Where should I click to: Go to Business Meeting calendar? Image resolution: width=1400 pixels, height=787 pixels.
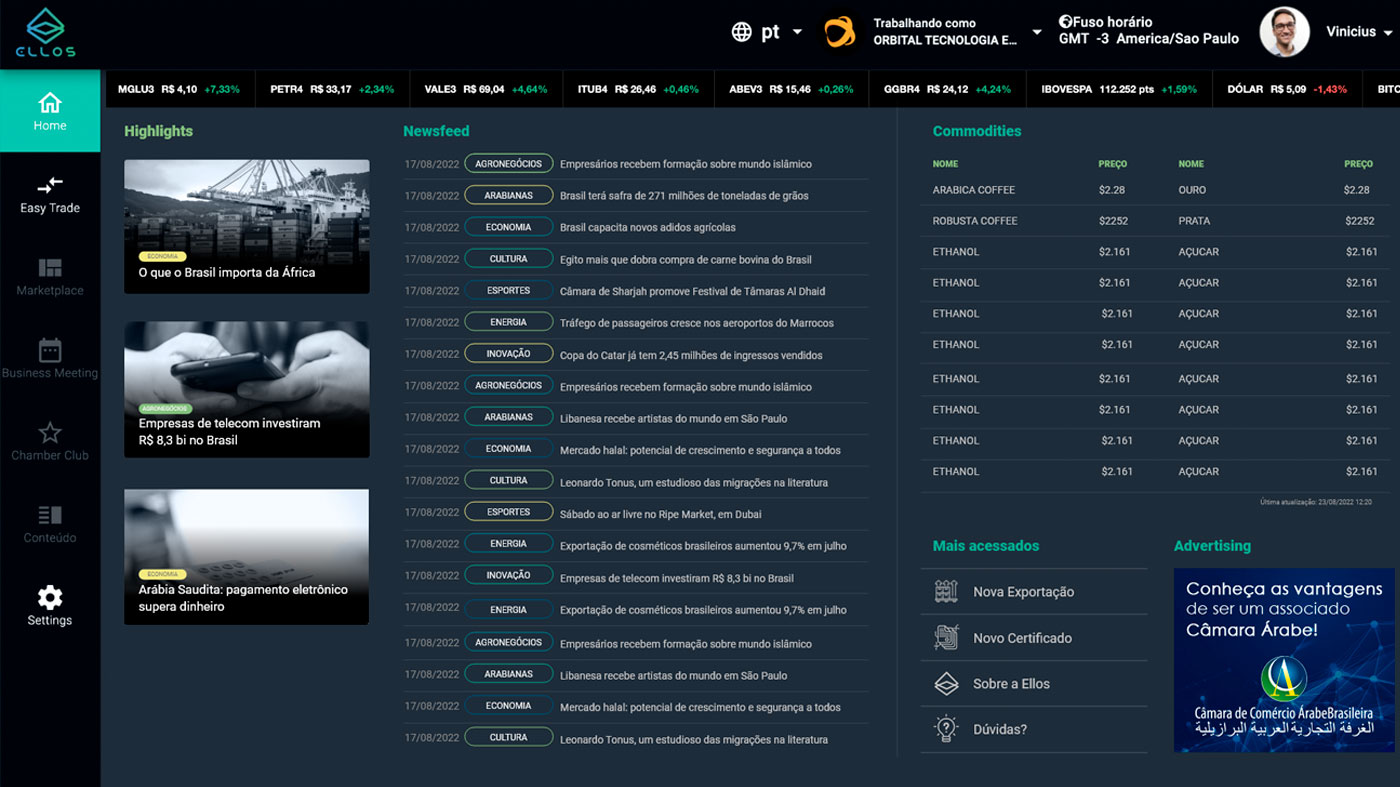(x=50, y=359)
